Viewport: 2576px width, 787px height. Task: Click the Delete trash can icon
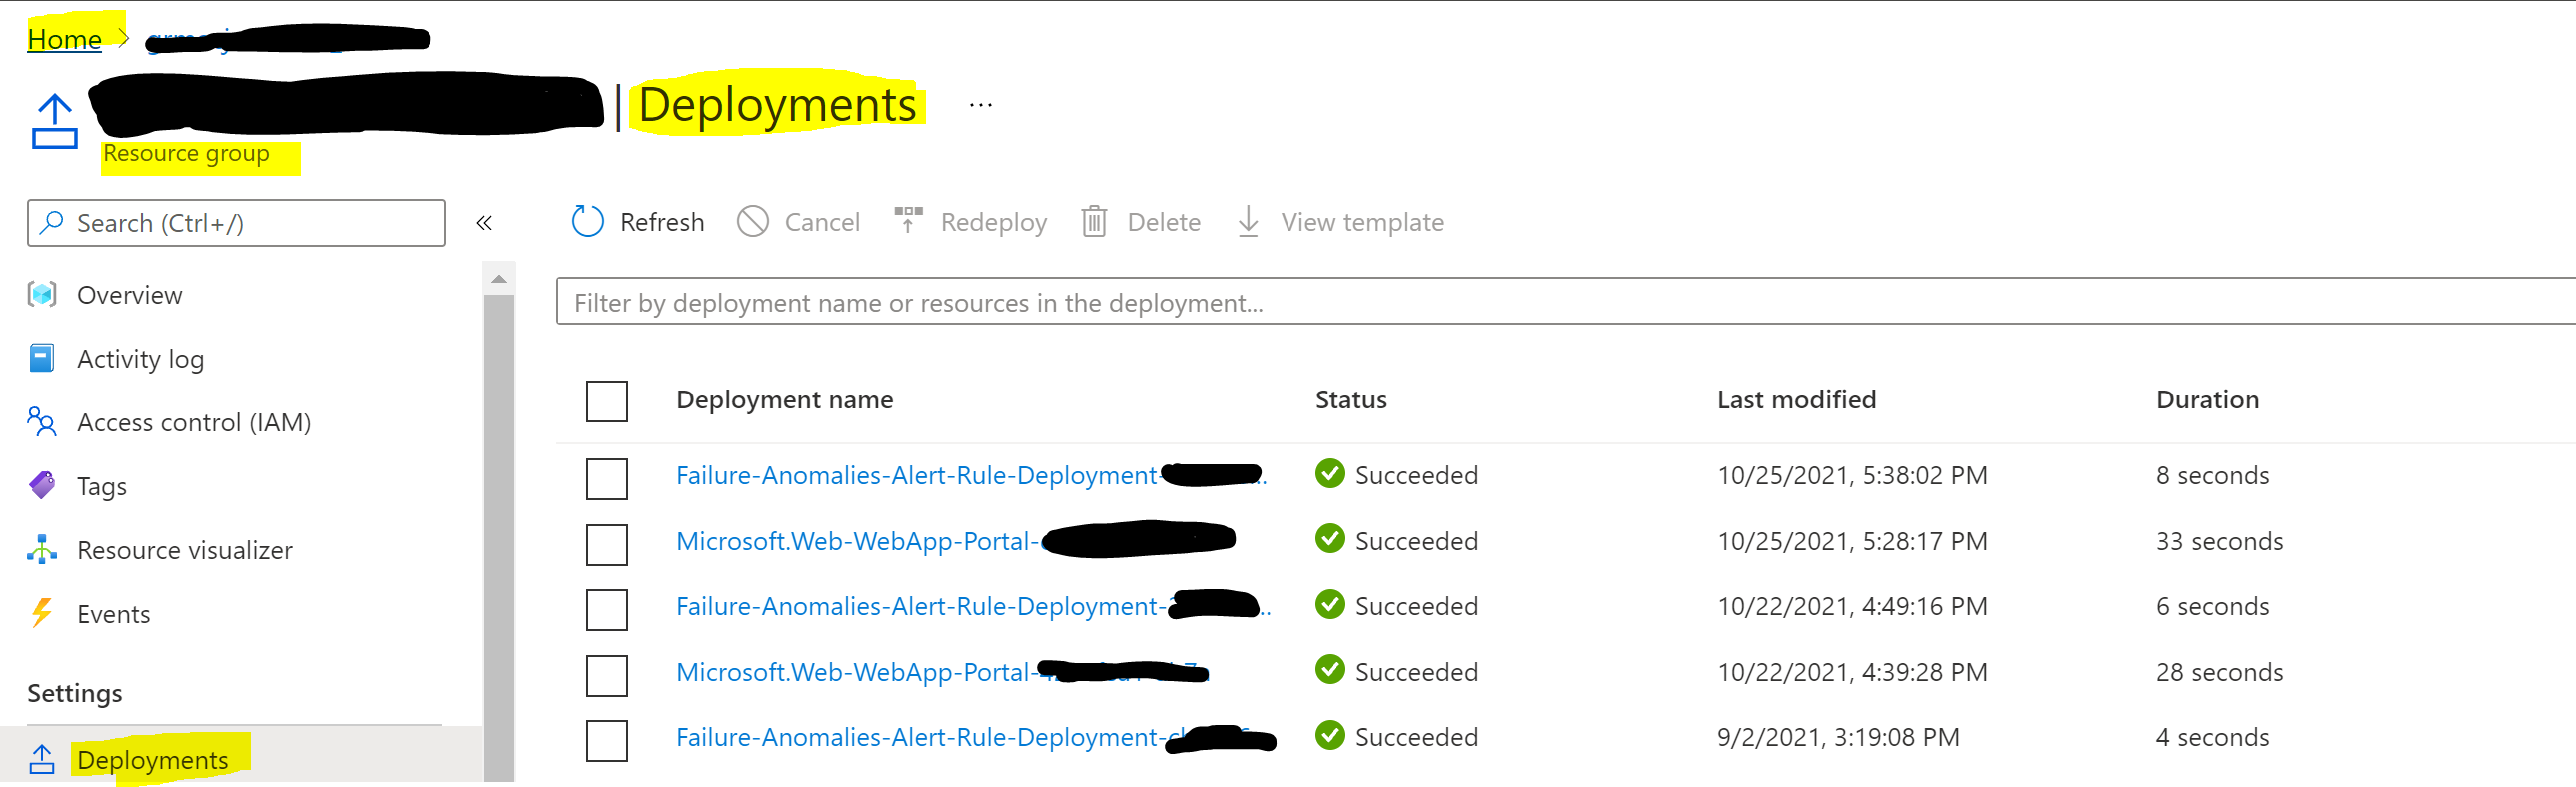[1093, 221]
